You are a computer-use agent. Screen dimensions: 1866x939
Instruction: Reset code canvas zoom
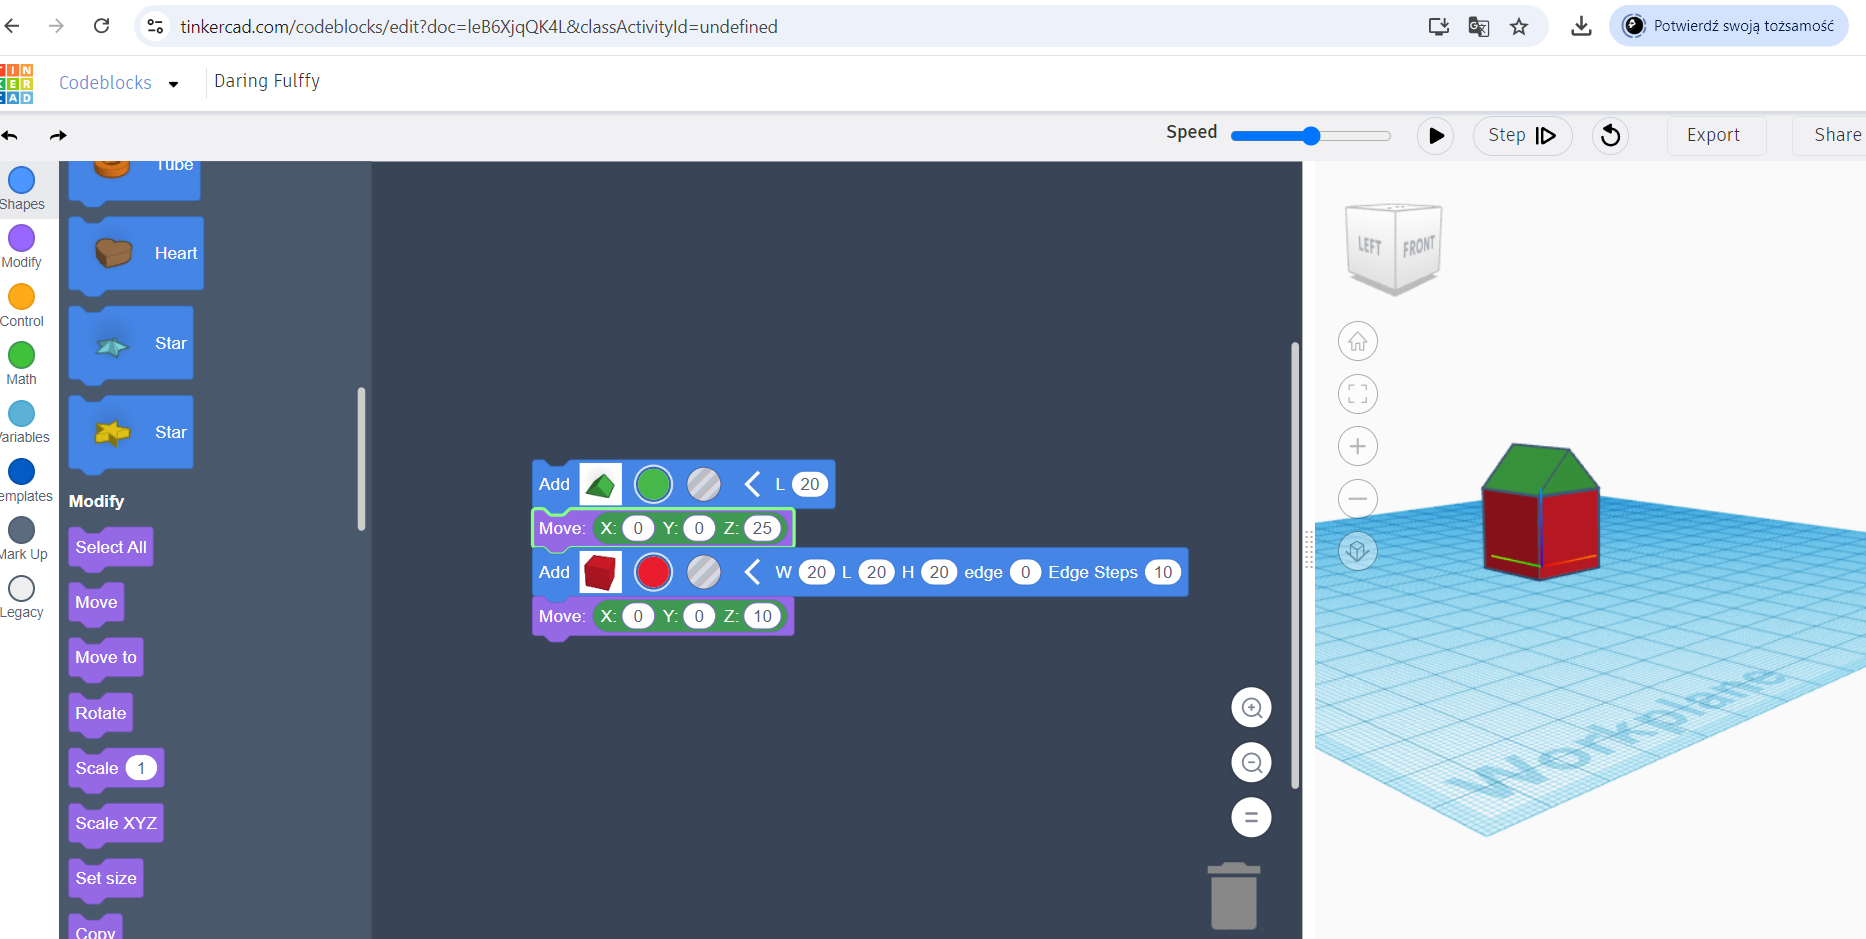pos(1251,817)
